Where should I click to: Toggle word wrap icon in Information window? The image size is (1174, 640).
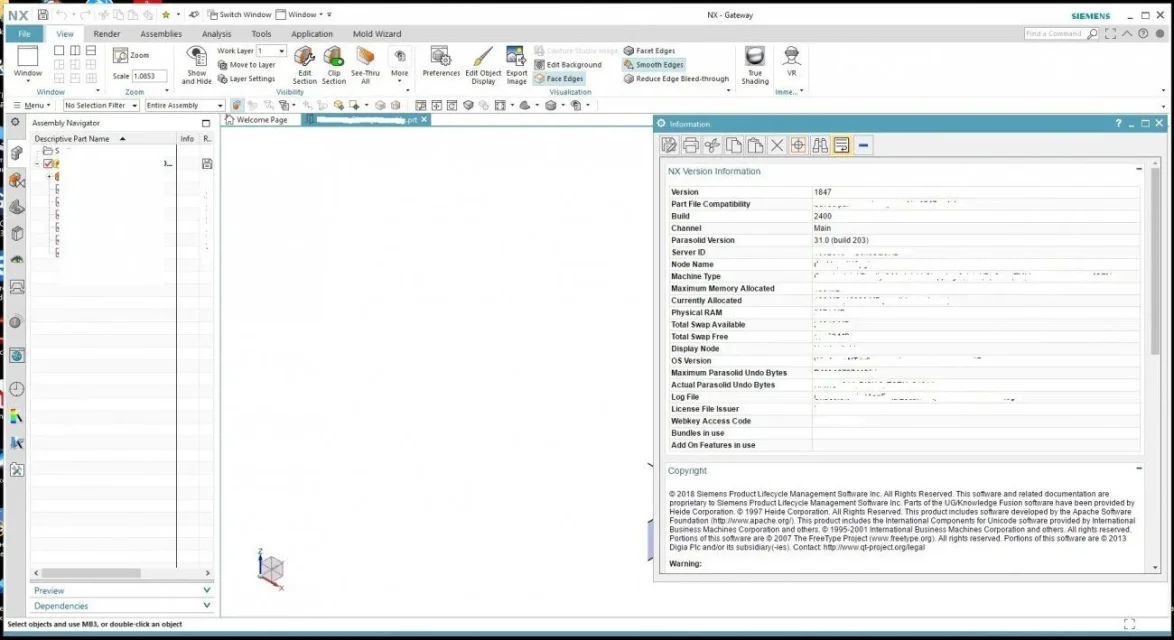point(842,145)
